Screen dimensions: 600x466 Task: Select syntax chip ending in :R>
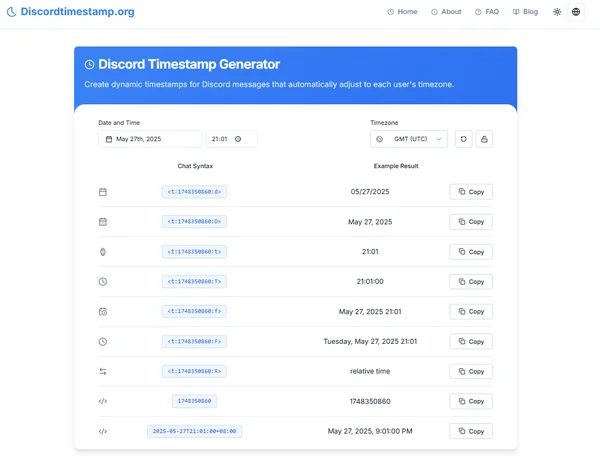194,371
